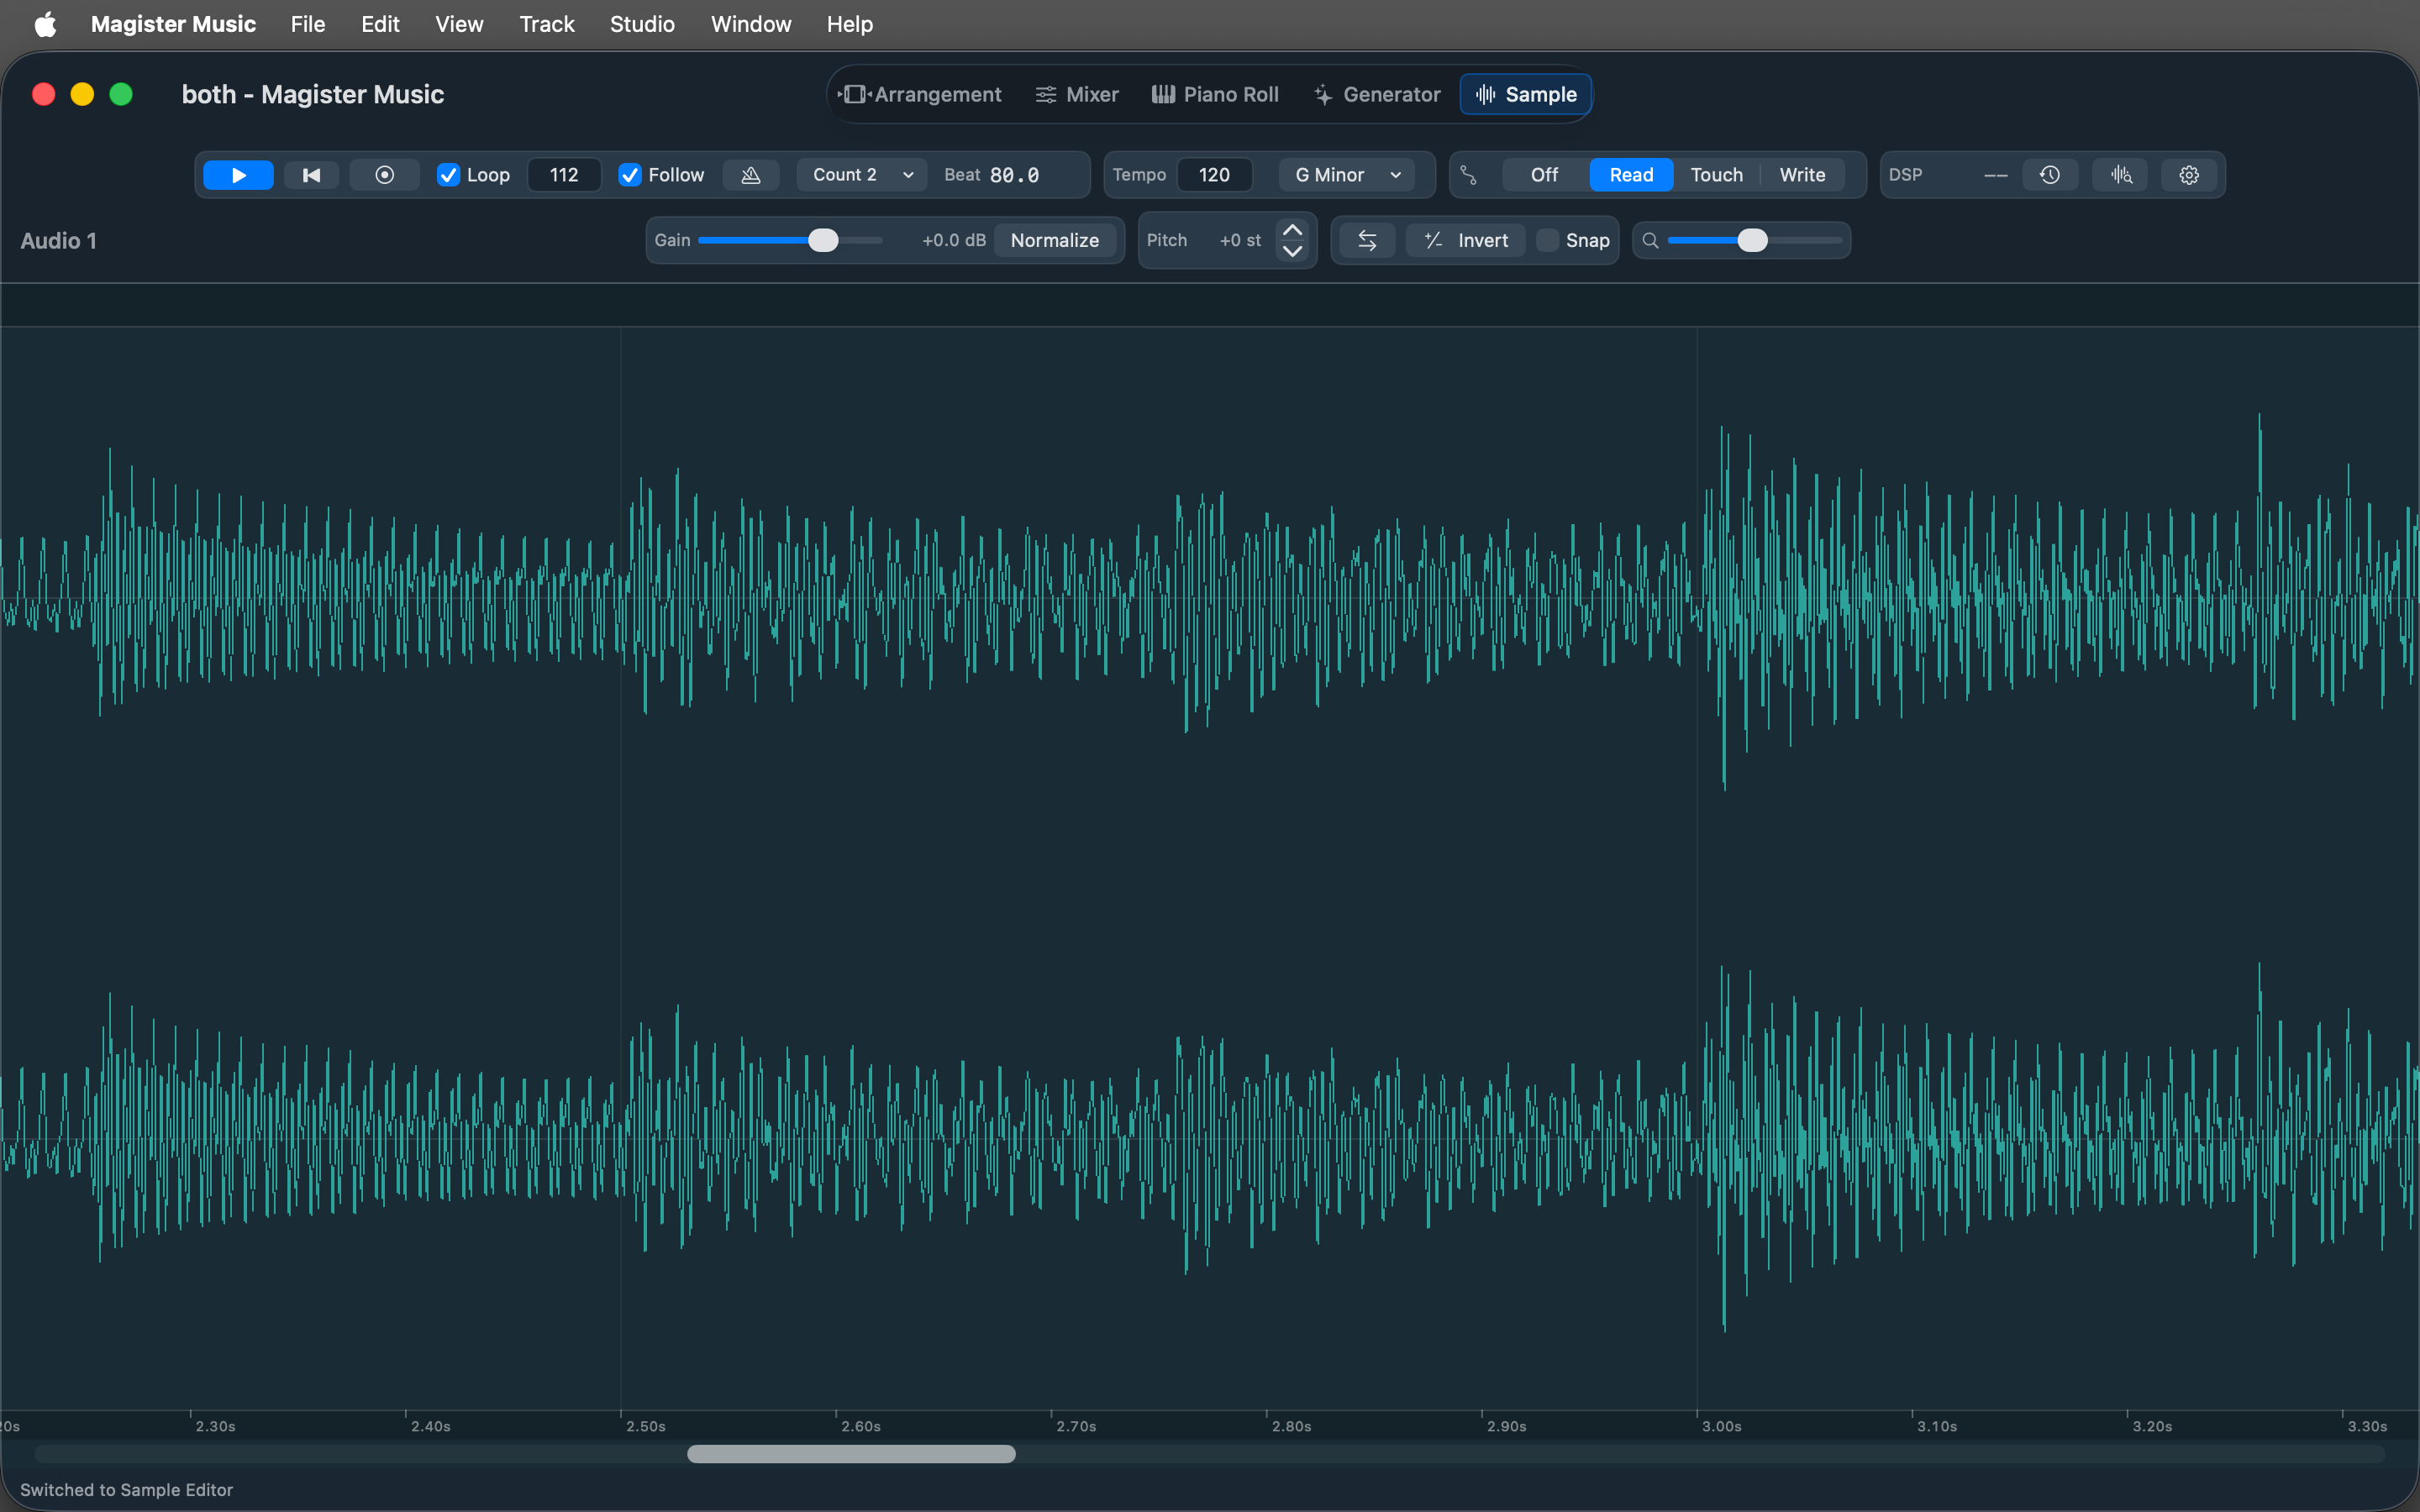This screenshot has height=1512, width=2420.
Task: Click the +0 st pitch value
Action: point(1240,240)
